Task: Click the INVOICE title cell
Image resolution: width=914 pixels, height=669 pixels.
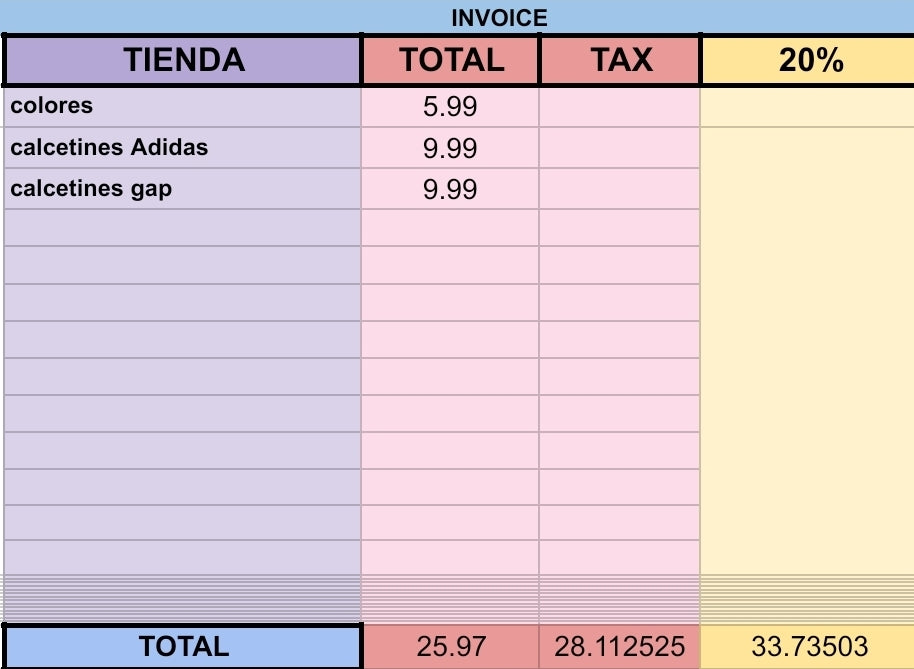Action: [499, 17]
